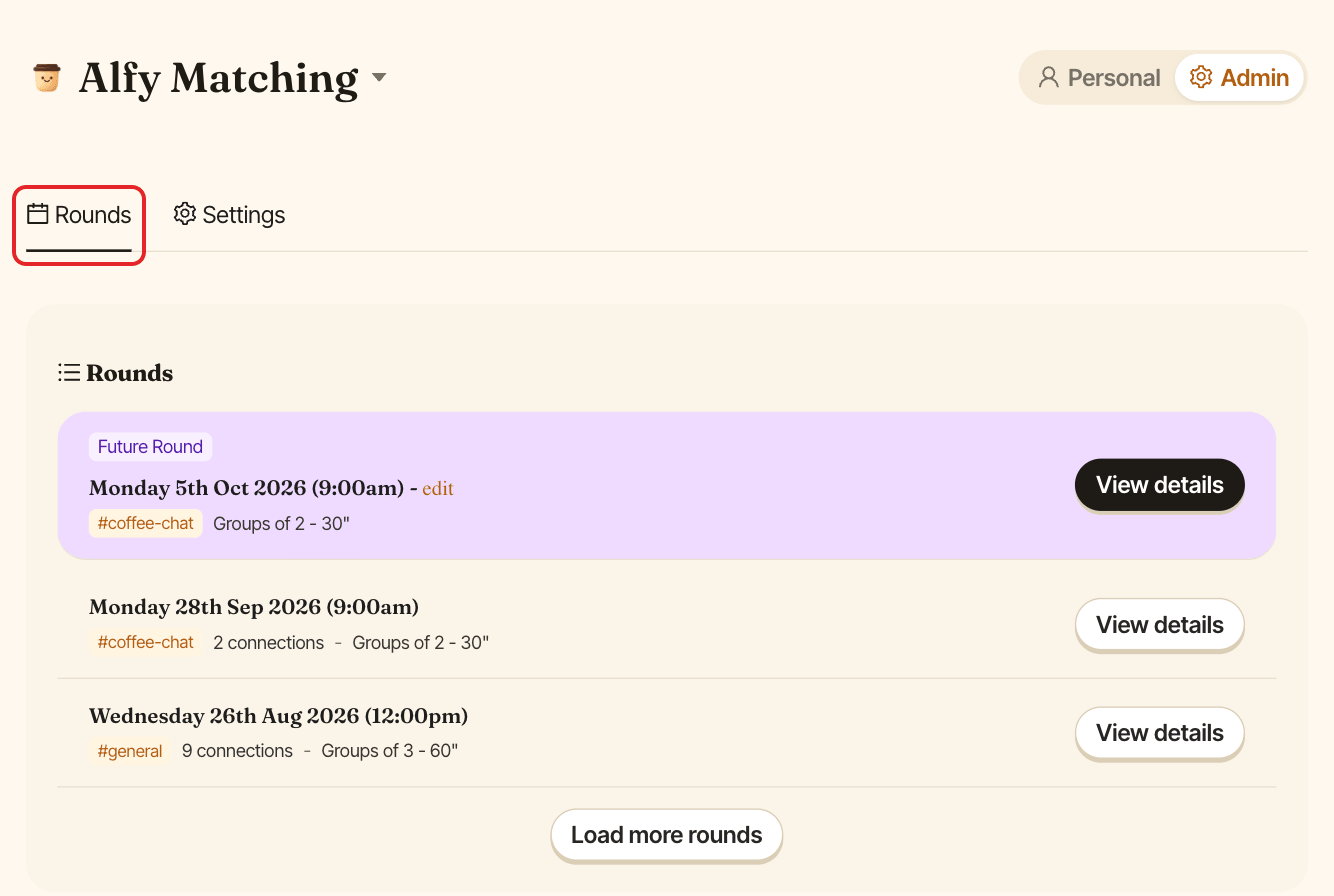Click #coffee-chat tag in 28th Sep round
Screen dimensions: 1334x896
tap(146, 643)
